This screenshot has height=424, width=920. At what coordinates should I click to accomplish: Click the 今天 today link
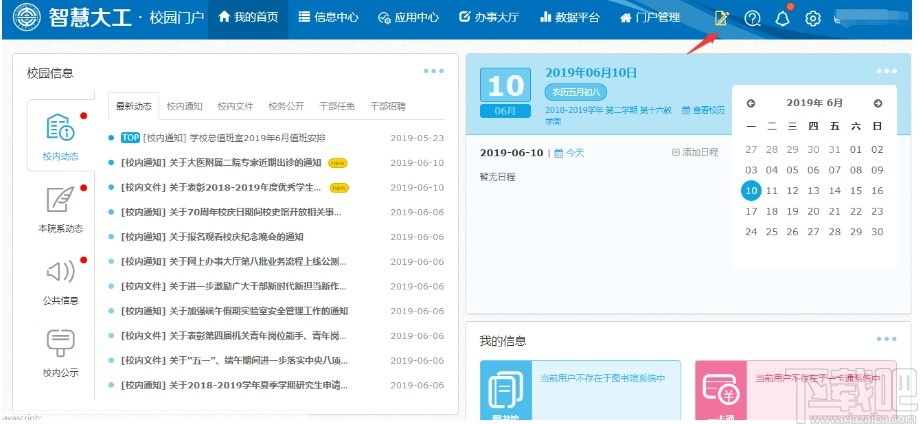coord(570,153)
